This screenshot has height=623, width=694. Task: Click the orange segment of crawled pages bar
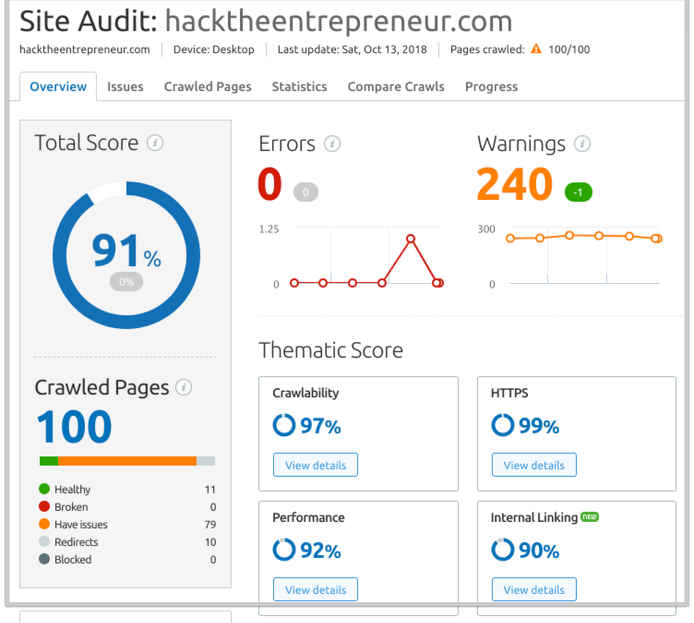127,461
